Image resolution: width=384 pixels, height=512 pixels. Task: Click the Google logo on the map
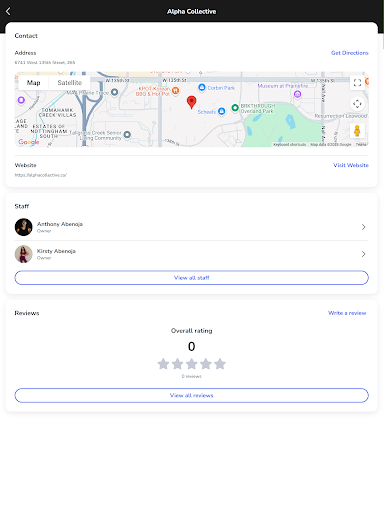click(x=29, y=142)
